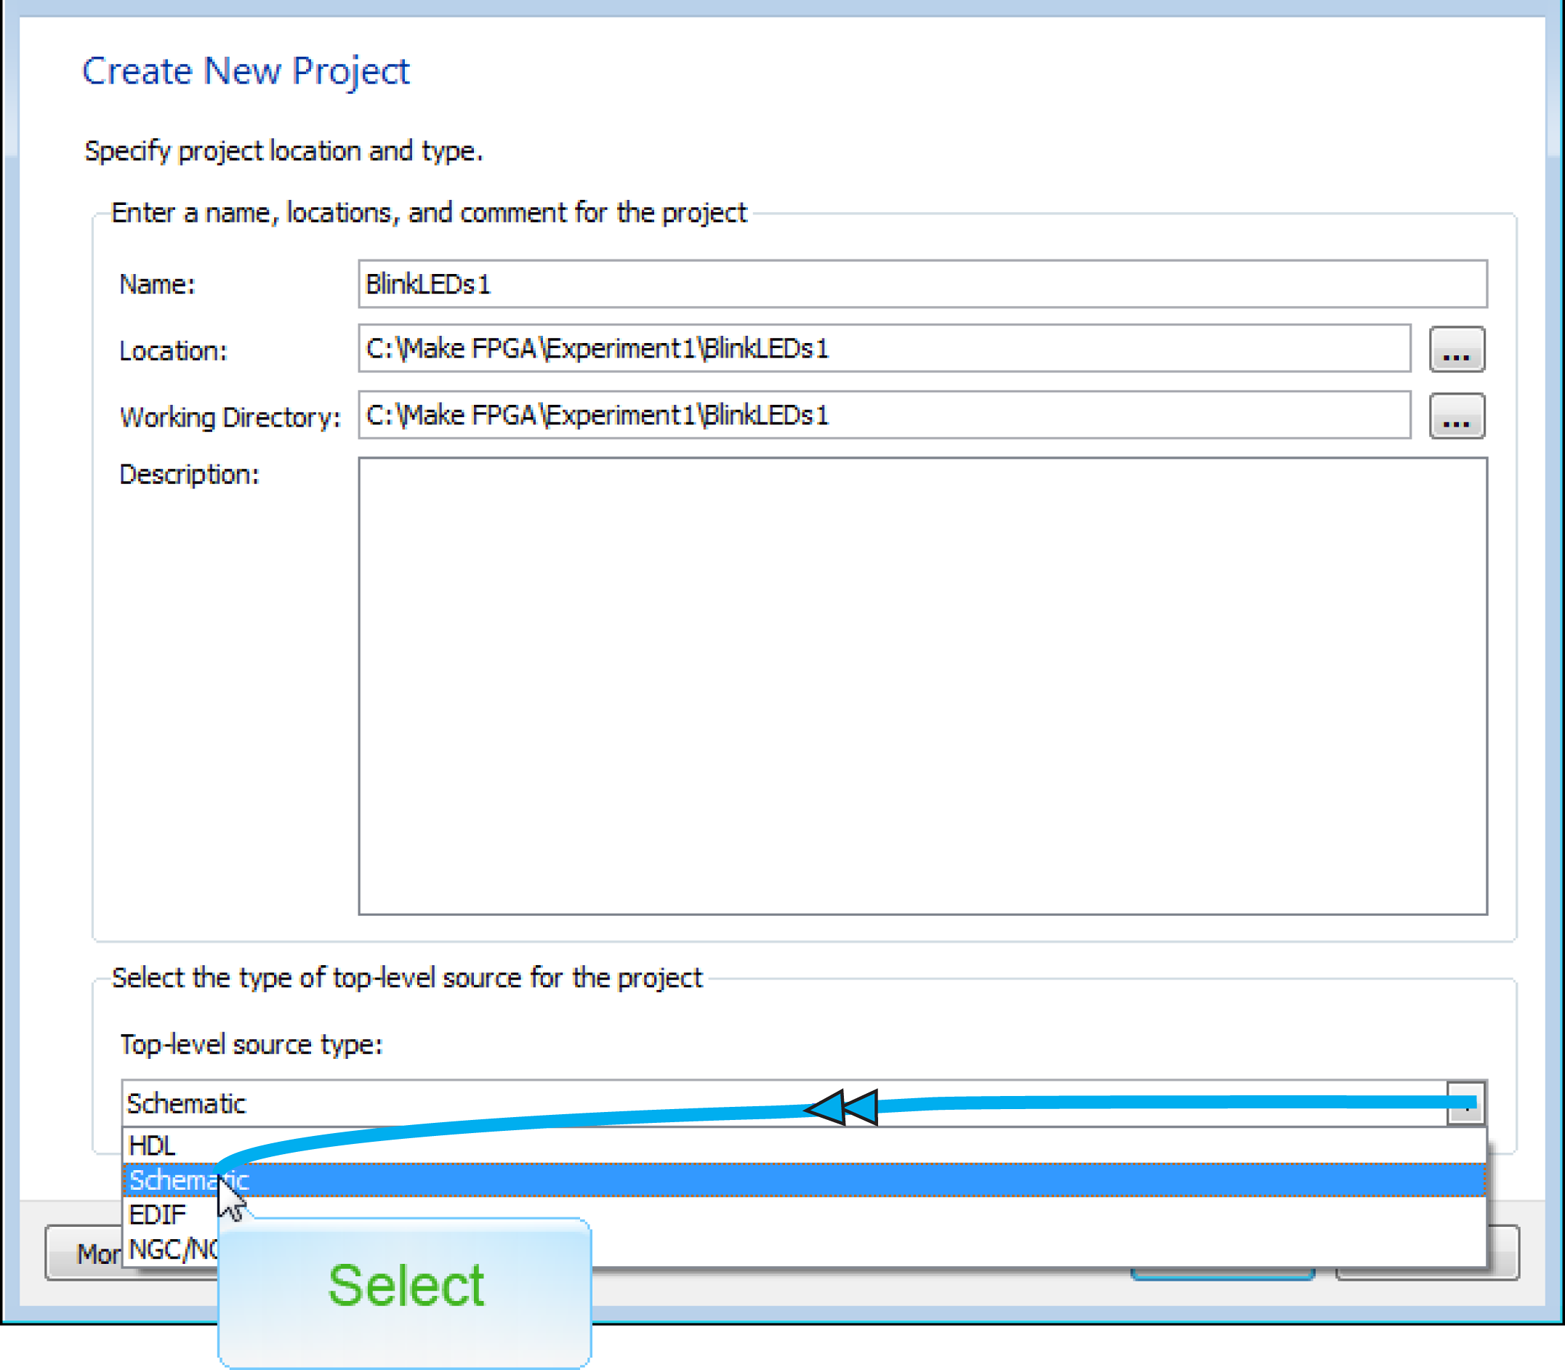Click the Name field containing BlinkLEDs1

(x=922, y=284)
